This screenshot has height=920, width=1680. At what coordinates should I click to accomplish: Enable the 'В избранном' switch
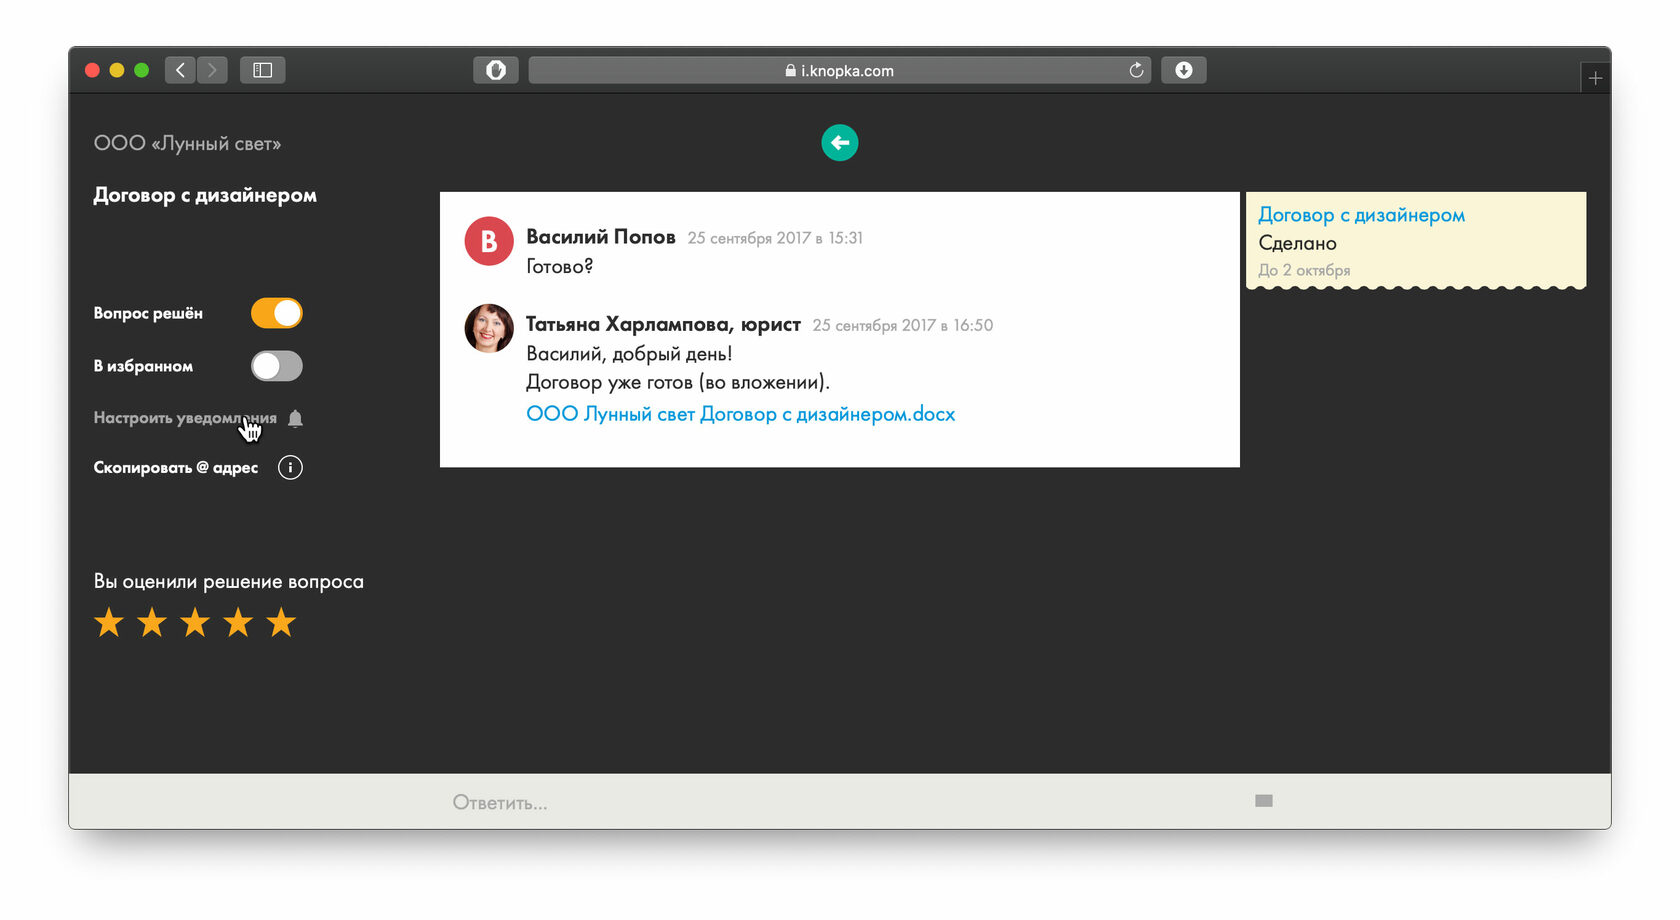click(277, 366)
